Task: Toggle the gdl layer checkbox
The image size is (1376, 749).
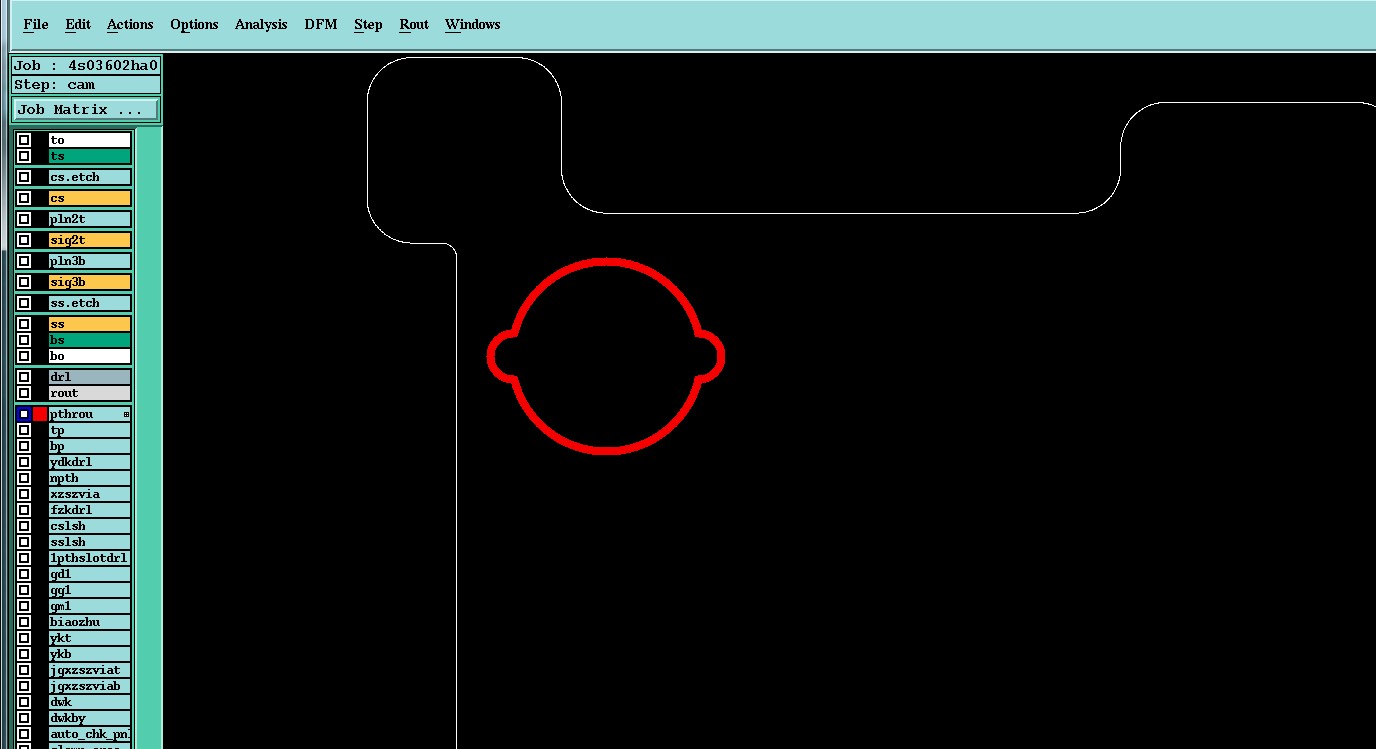Action: pos(24,574)
